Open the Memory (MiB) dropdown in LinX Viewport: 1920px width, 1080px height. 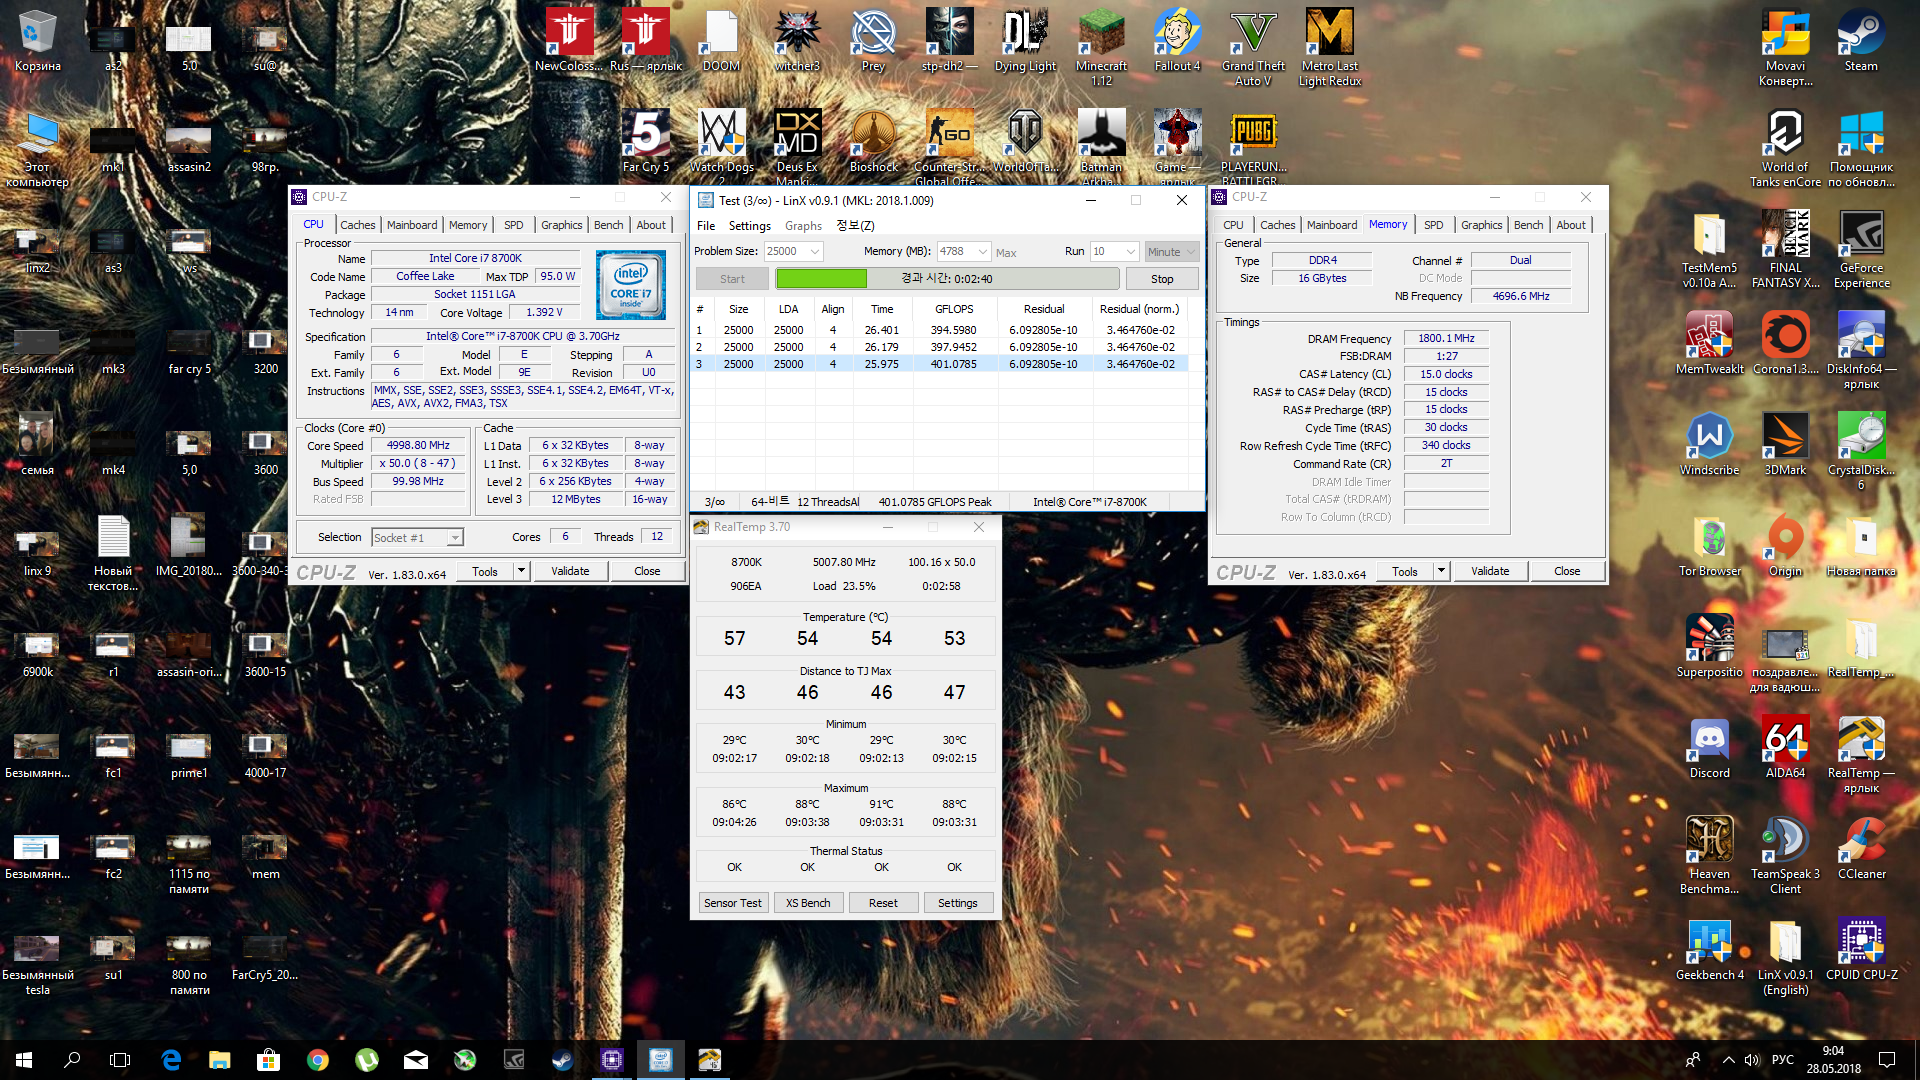tap(983, 252)
